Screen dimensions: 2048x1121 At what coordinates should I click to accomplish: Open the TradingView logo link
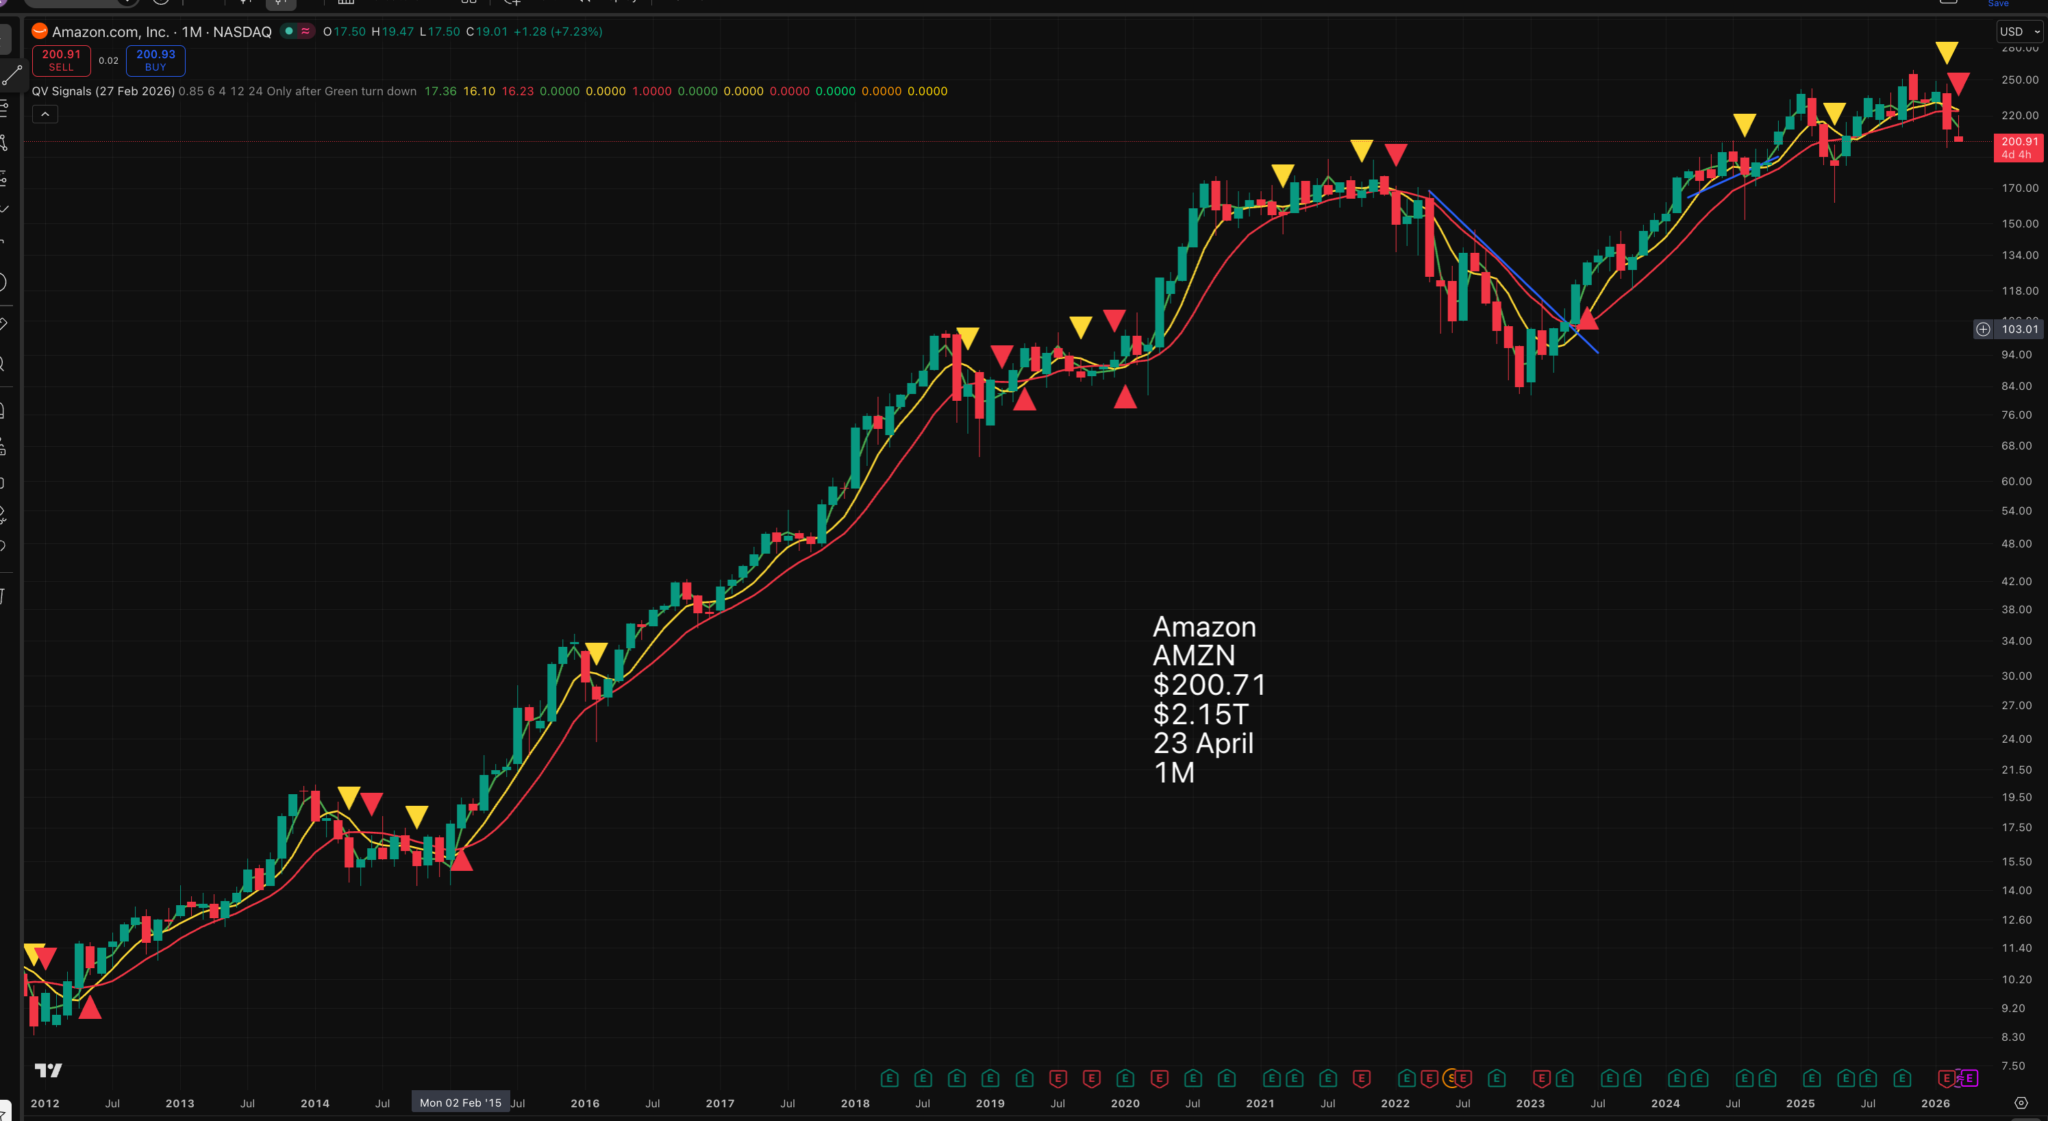(48, 1070)
